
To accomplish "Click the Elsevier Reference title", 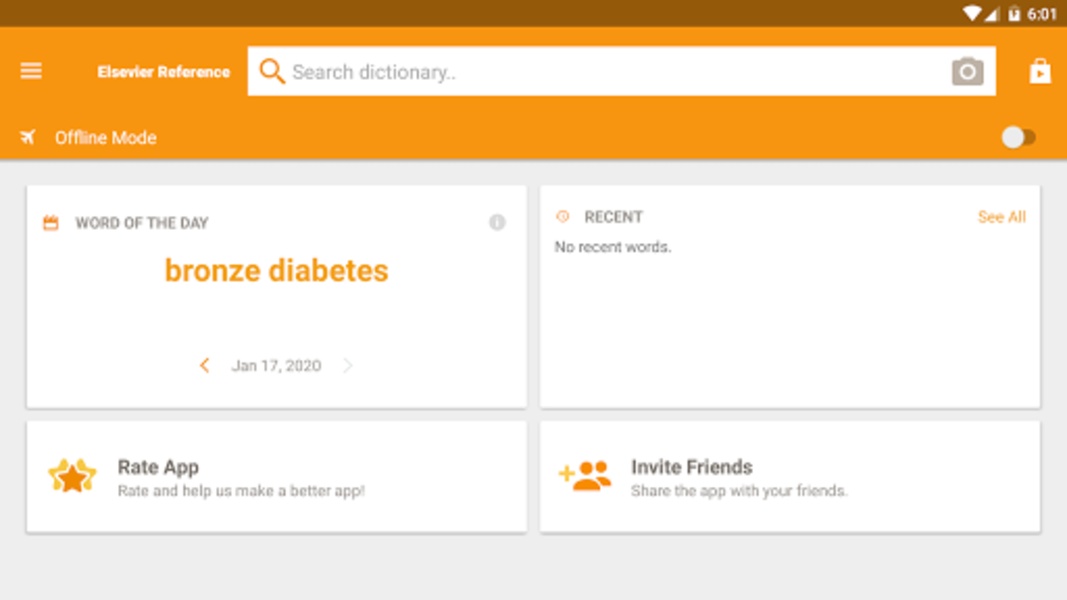I will pyautogui.click(x=163, y=71).
